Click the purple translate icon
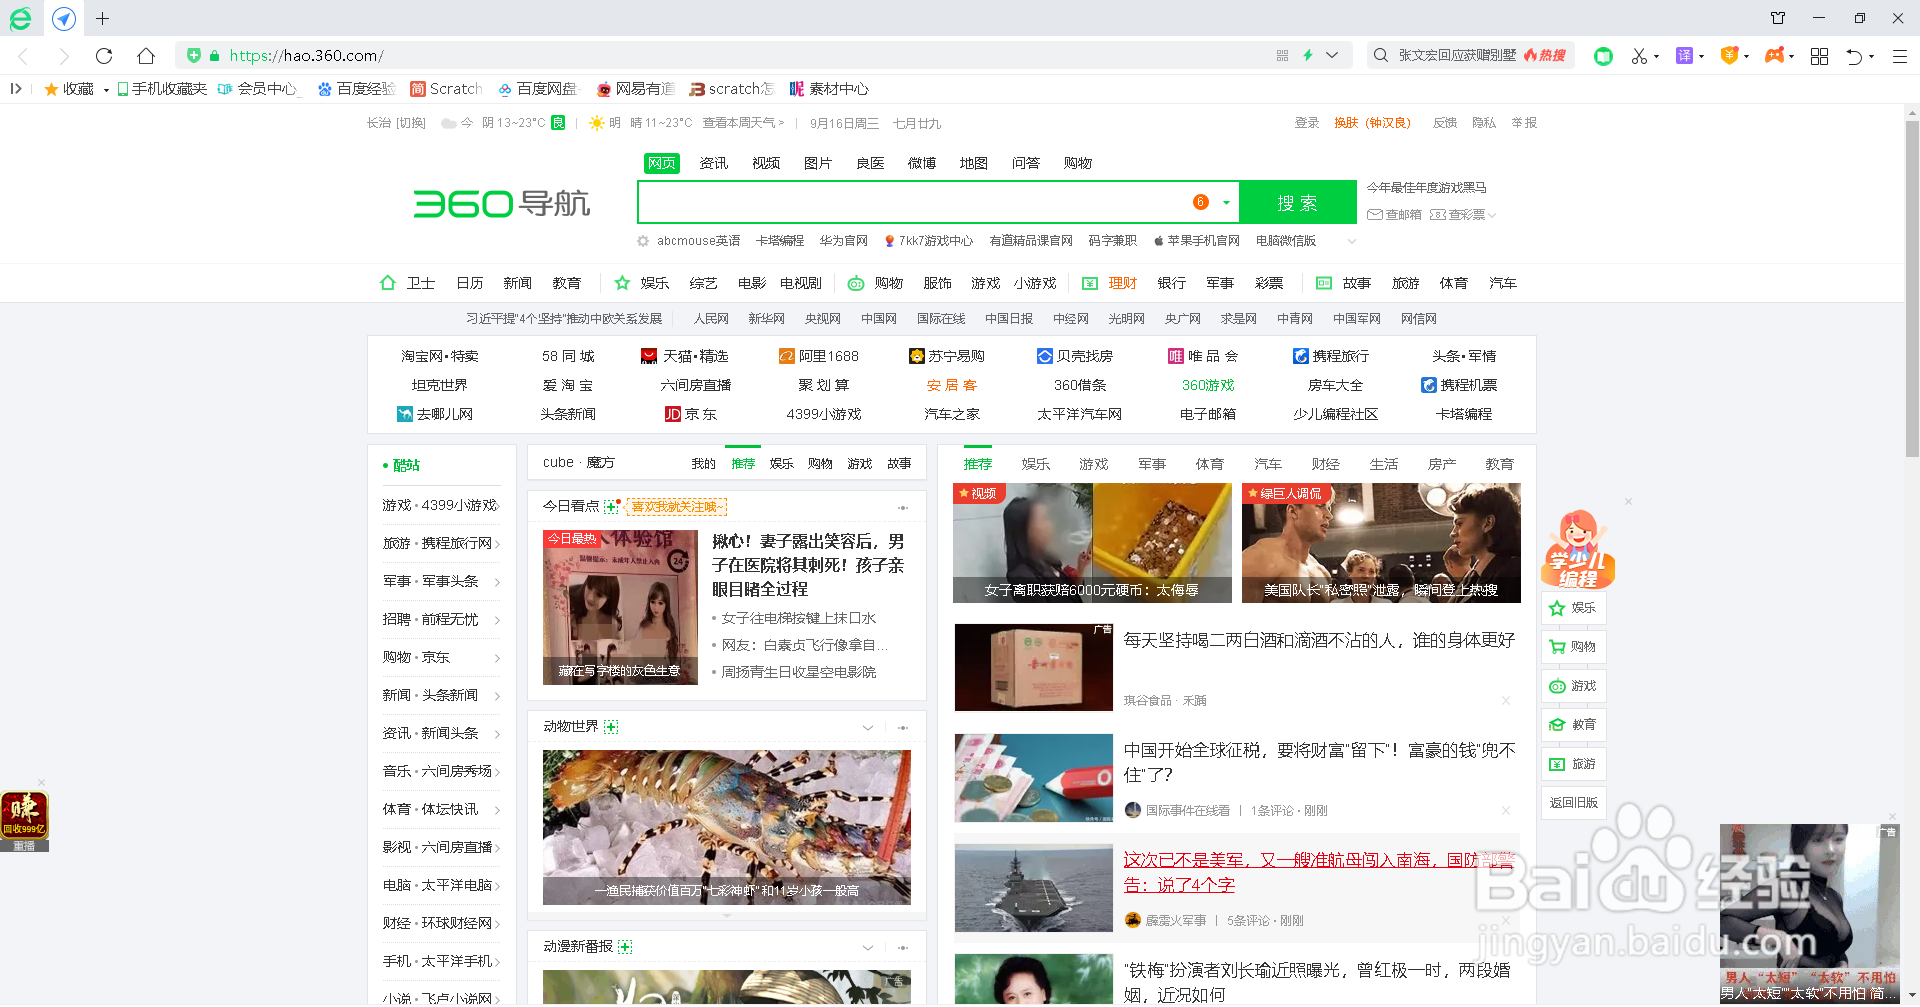Screen dimensions: 1920x1007 coord(1685,56)
